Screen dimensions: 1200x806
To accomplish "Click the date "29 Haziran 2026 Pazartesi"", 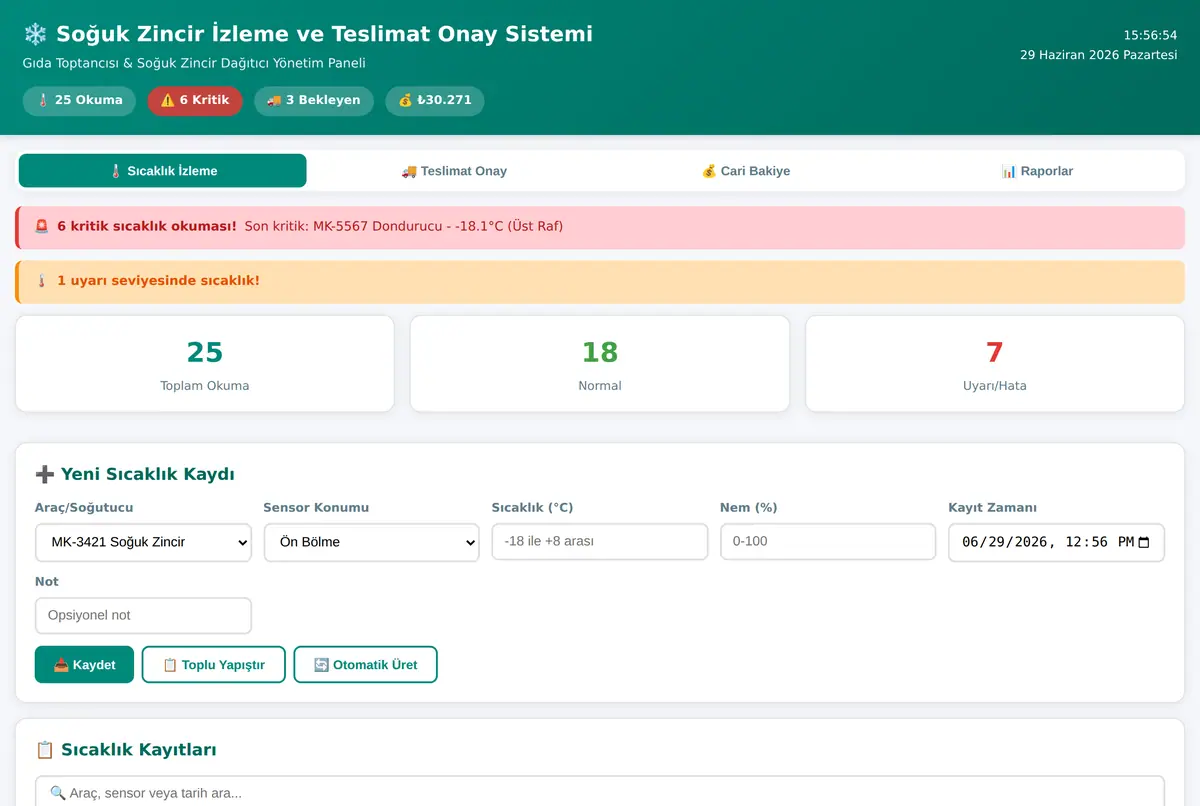I will click(x=1099, y=55).
